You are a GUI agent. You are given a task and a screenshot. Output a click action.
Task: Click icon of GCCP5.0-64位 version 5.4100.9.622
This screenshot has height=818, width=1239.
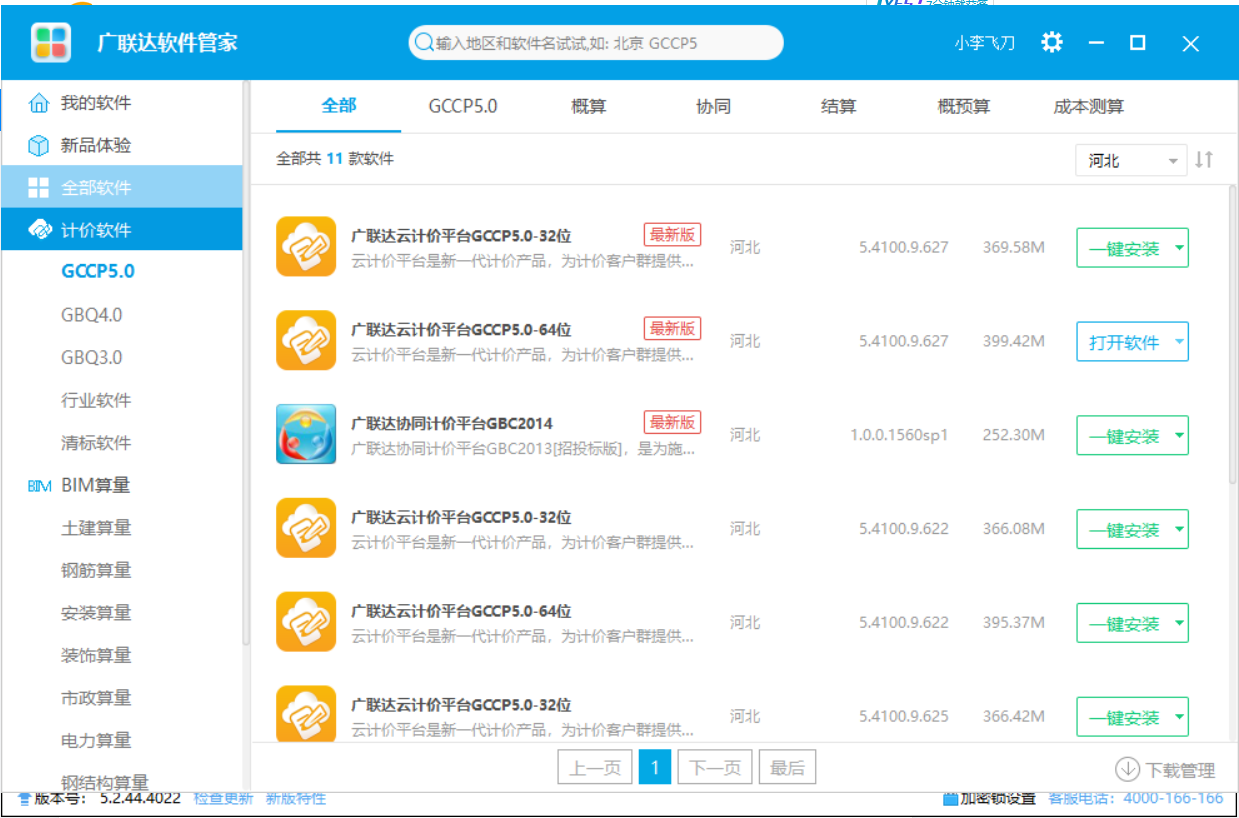(306, 622)
